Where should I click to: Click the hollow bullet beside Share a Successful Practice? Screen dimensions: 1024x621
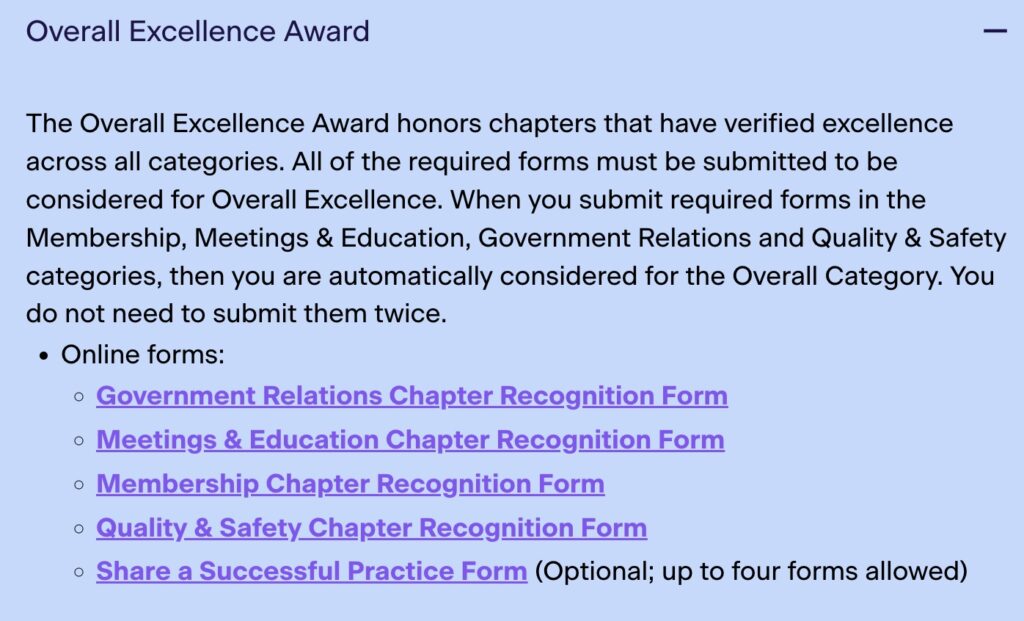tap(79, 573)
